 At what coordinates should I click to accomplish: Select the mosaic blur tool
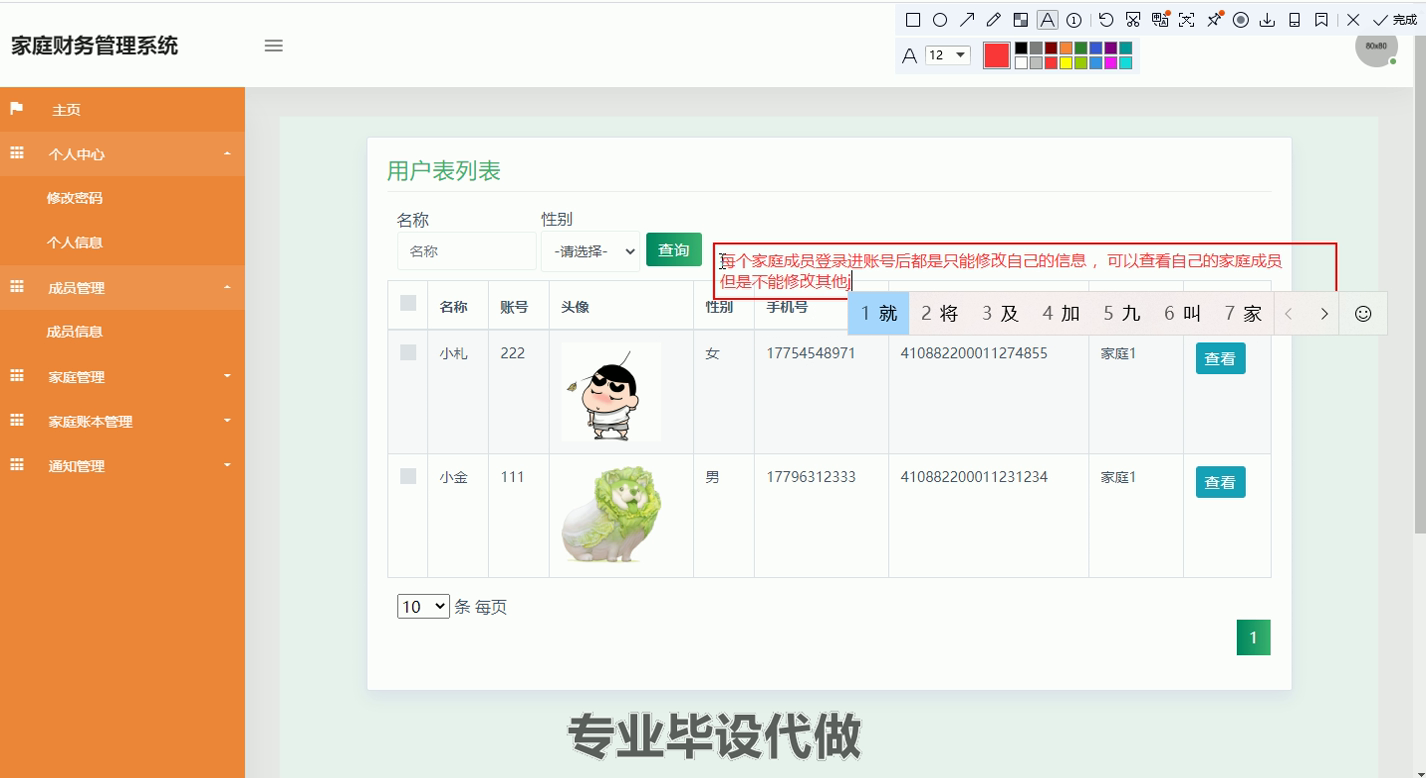[x=1020, y=20]
